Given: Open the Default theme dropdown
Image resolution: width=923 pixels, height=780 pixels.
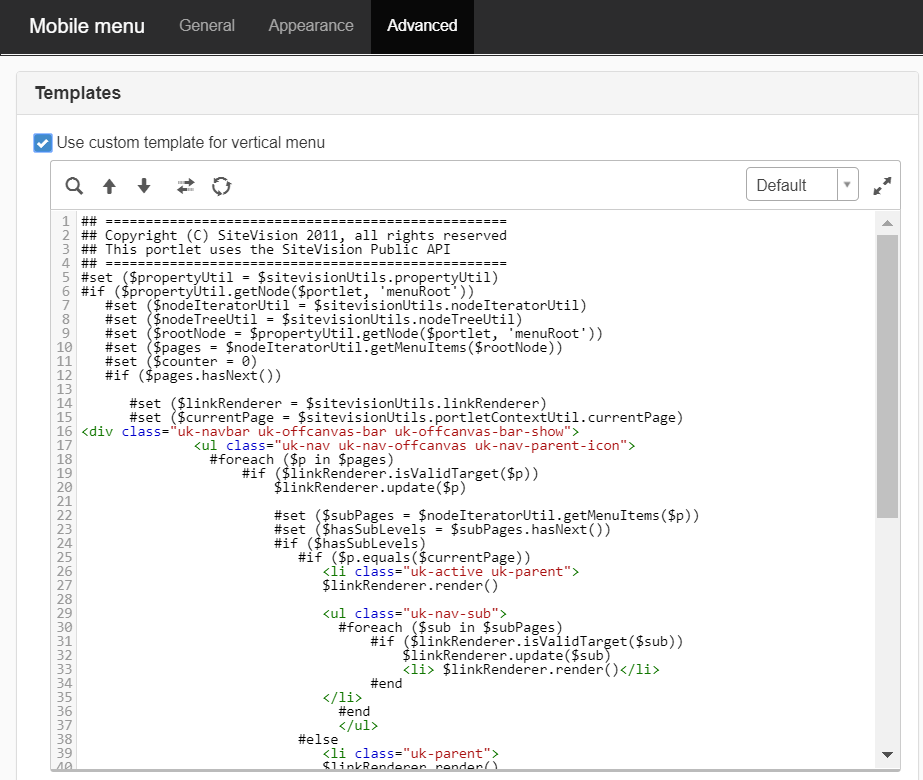Looking at the screenshot, I should tap(801, 185).
